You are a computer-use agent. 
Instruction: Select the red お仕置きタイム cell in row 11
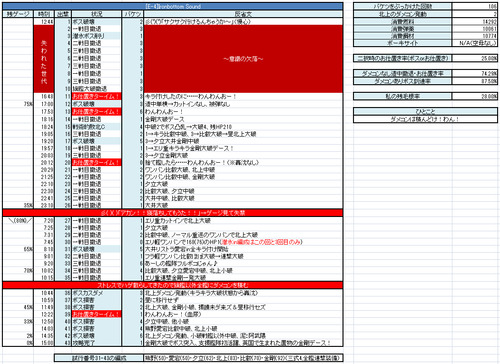pyautogui.click(x=97, y=96)
